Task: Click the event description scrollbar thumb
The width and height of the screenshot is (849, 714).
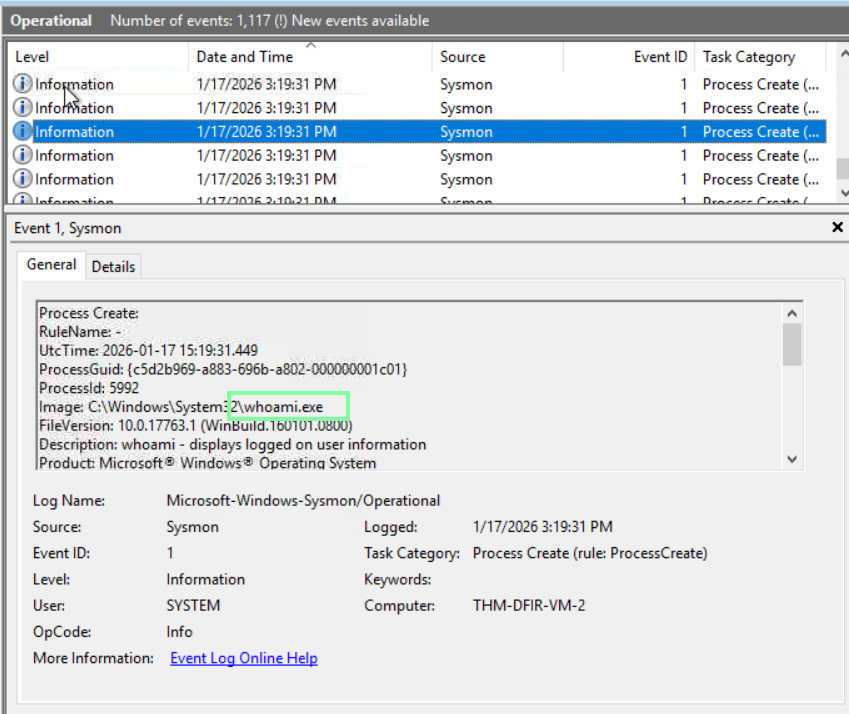Action: (792, 345)
